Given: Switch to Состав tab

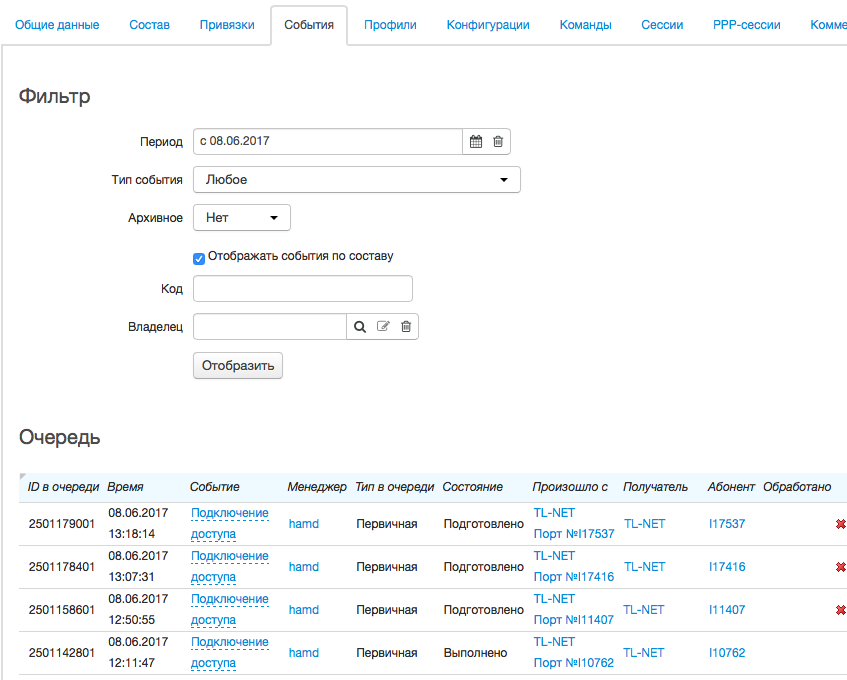Looking at the screenshot, I should (x=150, y=25).
